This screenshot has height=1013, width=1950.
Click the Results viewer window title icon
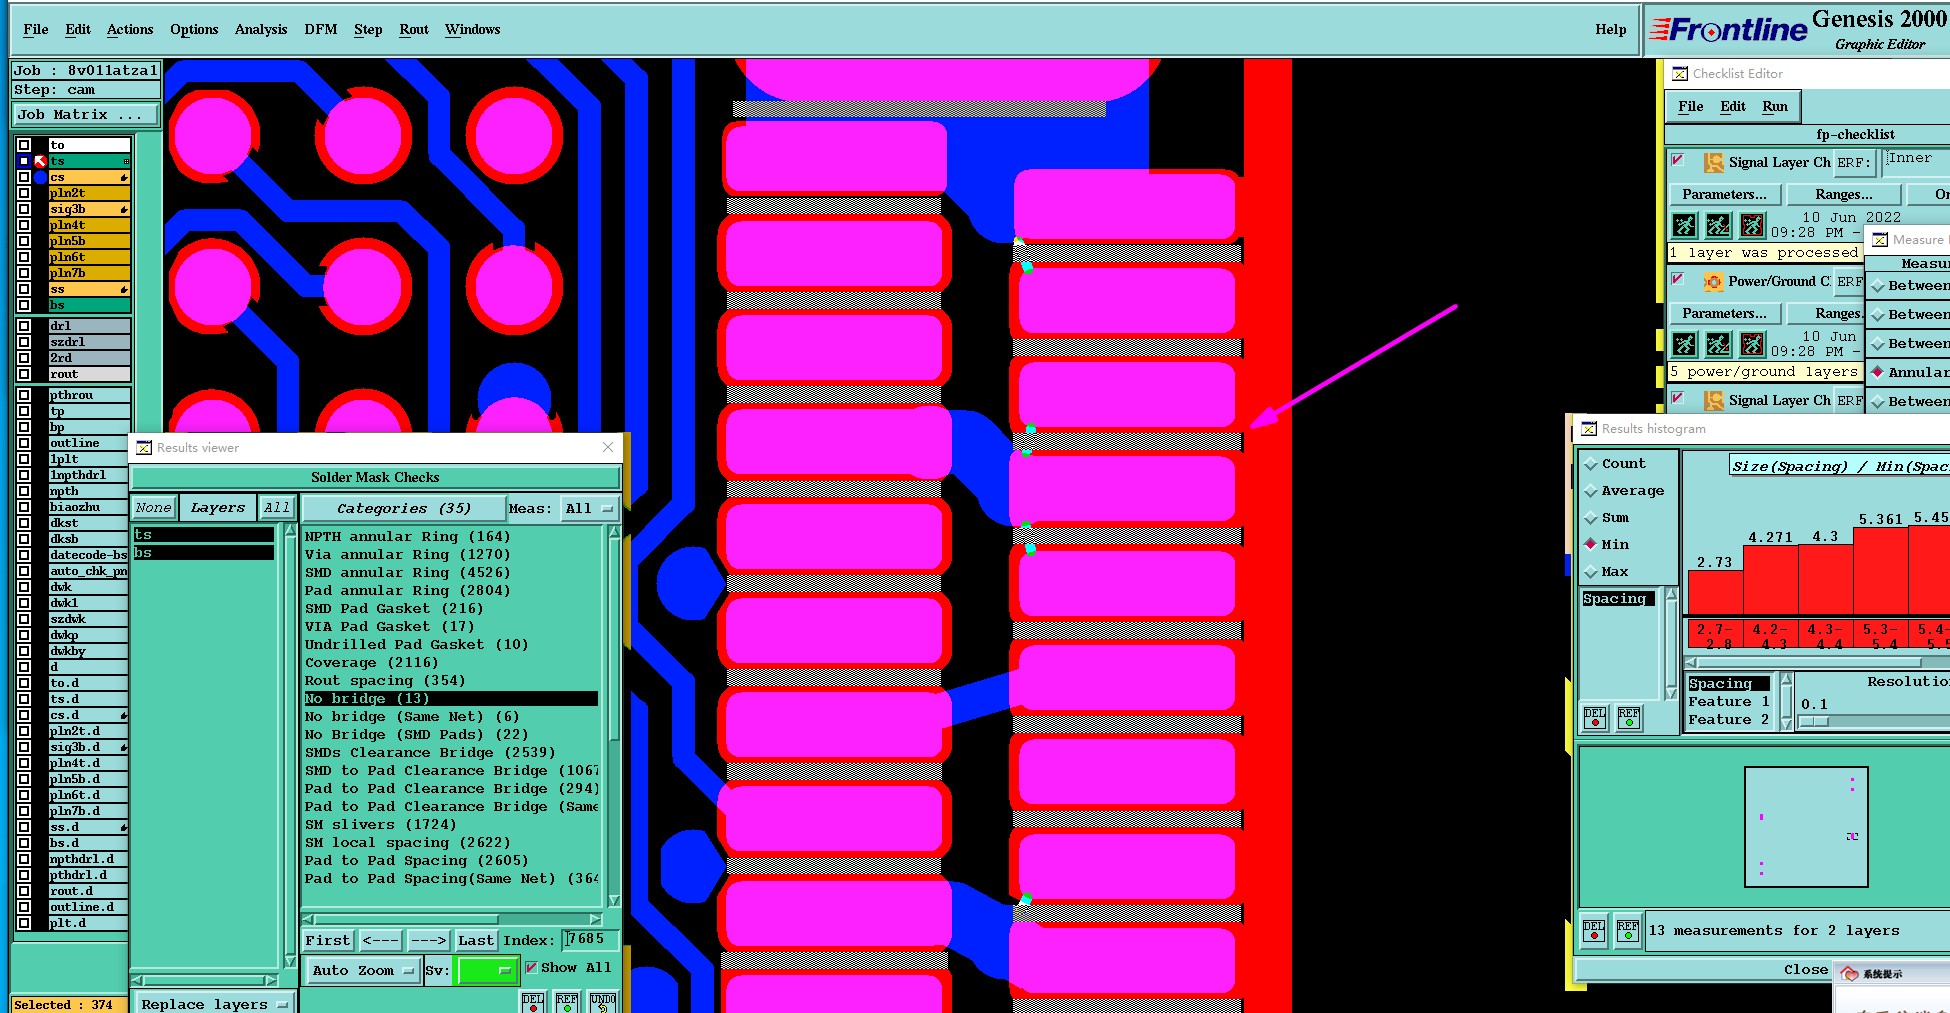144,447
